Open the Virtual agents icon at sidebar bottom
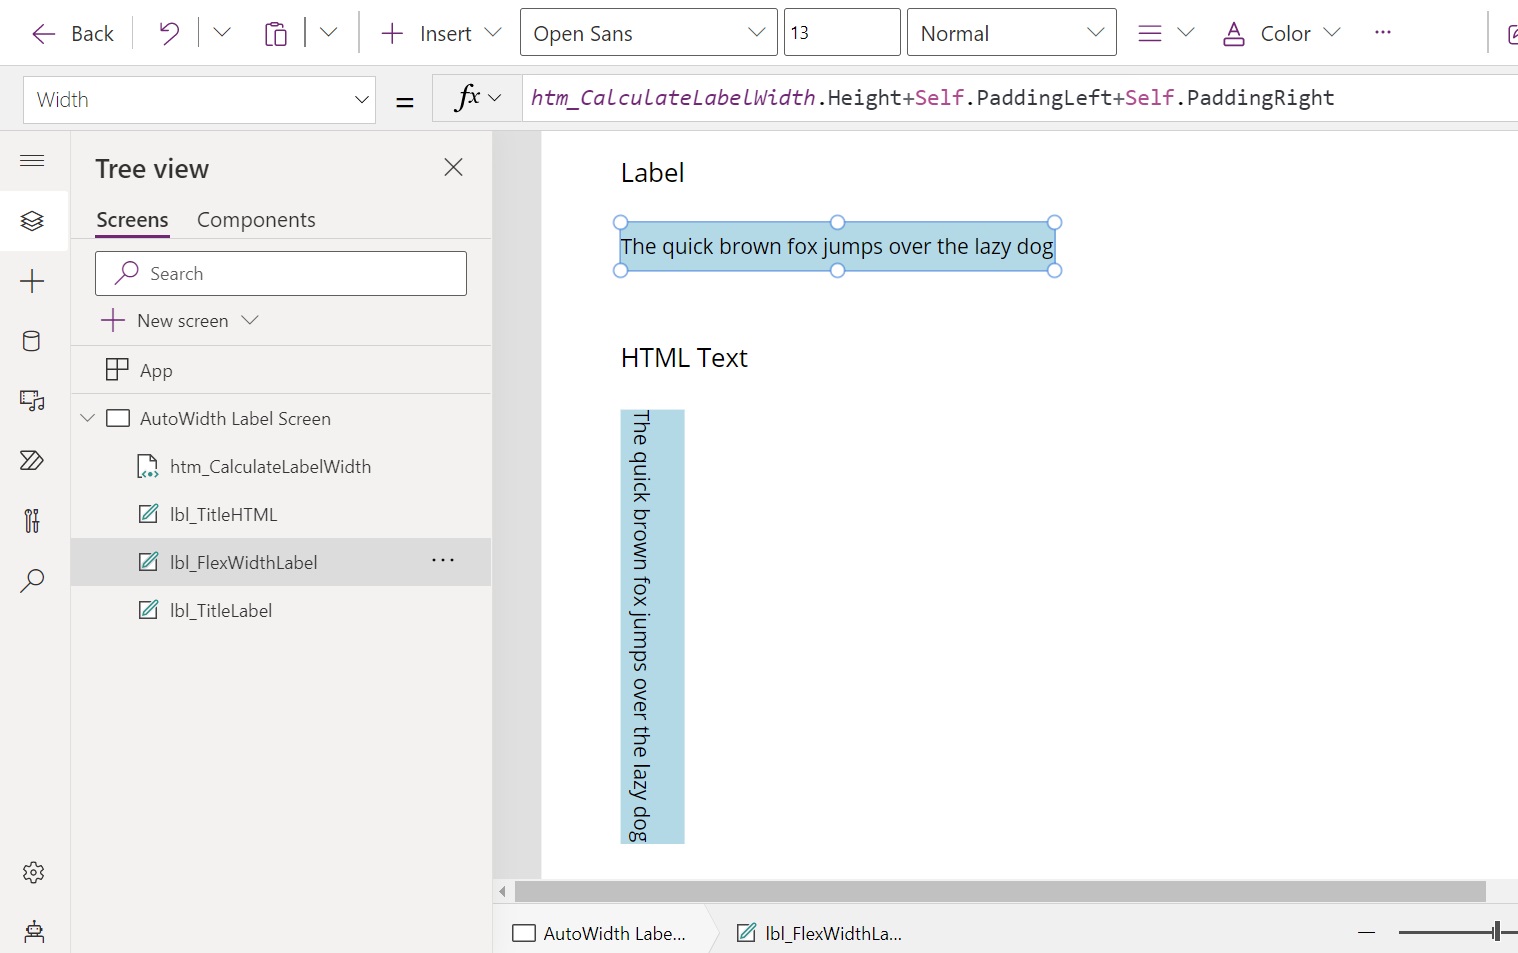The height and width of the screenshot is (953, 1518). [34, 932]
